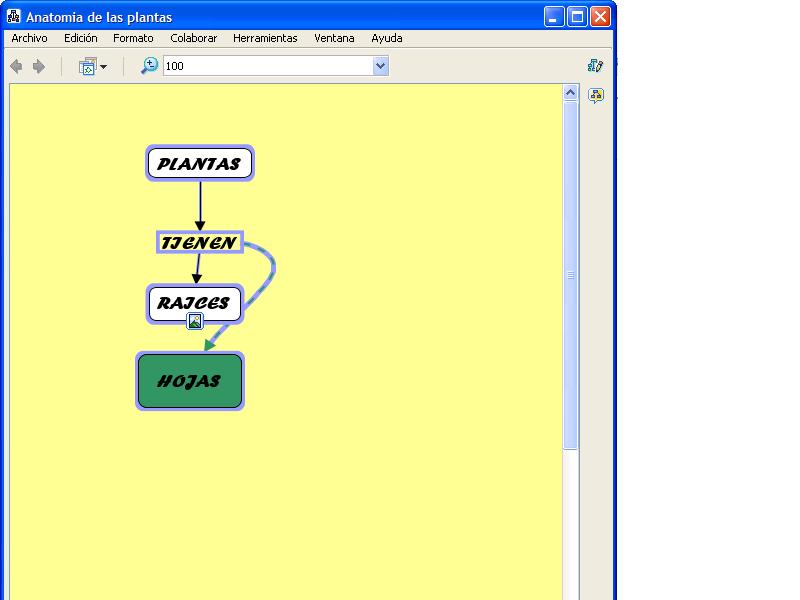Open the Formato menu
Screen dimensions: 800x600
(133, 38)
